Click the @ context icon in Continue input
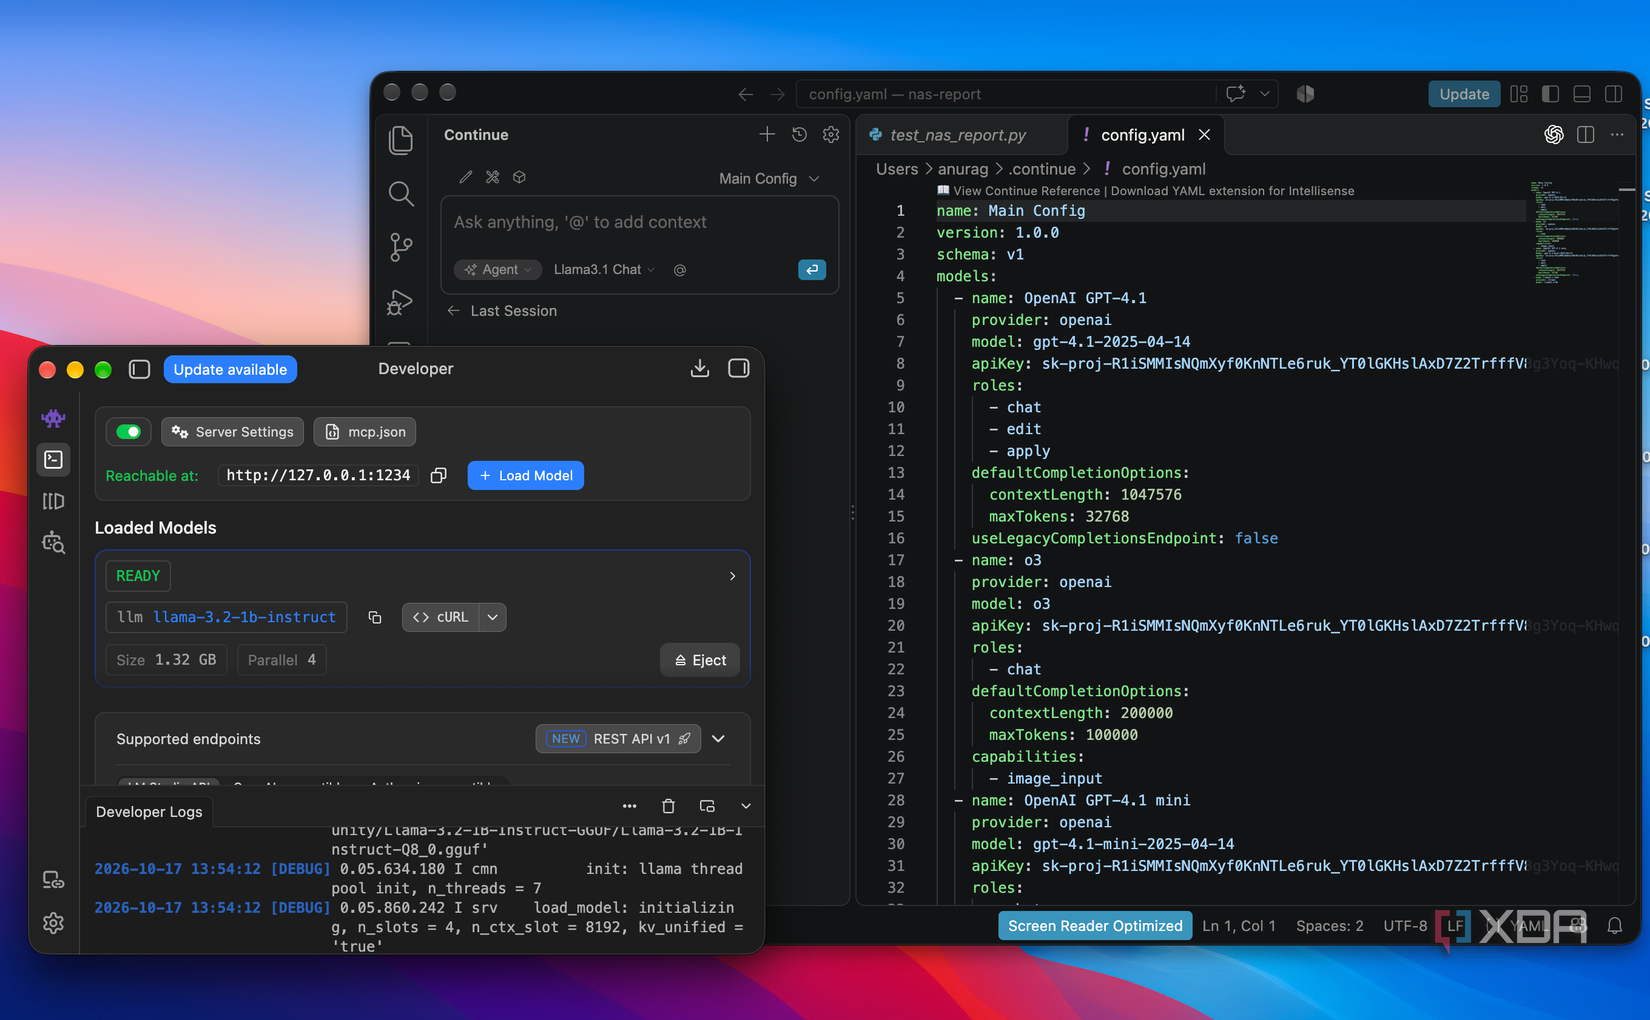This screenshot has width=1650, height=1020. click(x=680, y=270)
